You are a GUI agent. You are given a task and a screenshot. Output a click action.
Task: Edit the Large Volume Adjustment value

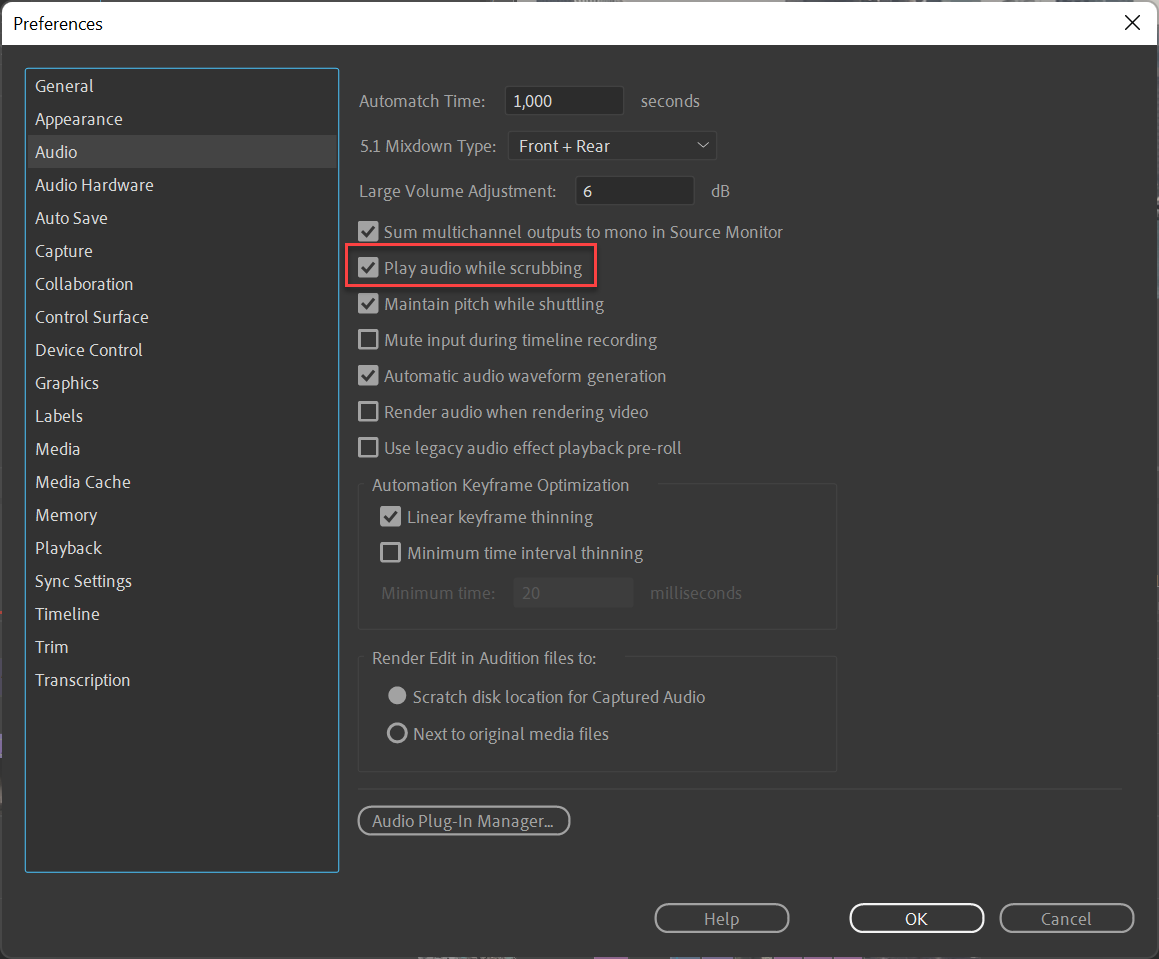click(634, 190)
